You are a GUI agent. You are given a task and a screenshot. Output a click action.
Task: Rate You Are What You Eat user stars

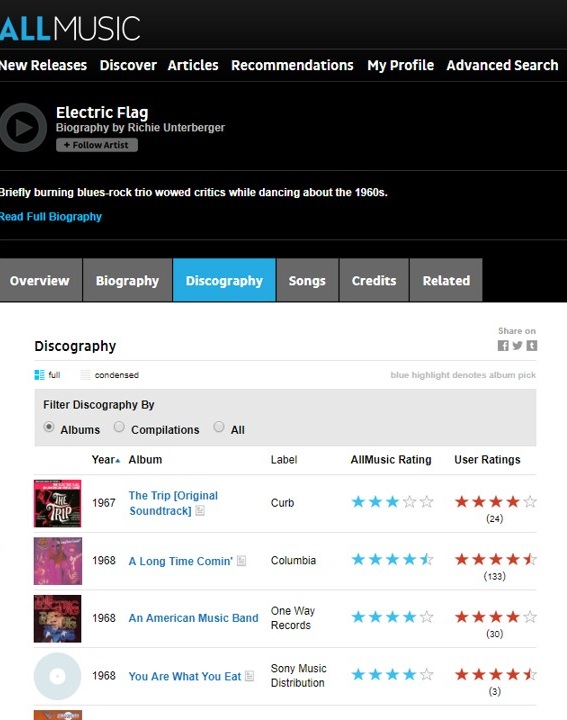click(495, 675)
